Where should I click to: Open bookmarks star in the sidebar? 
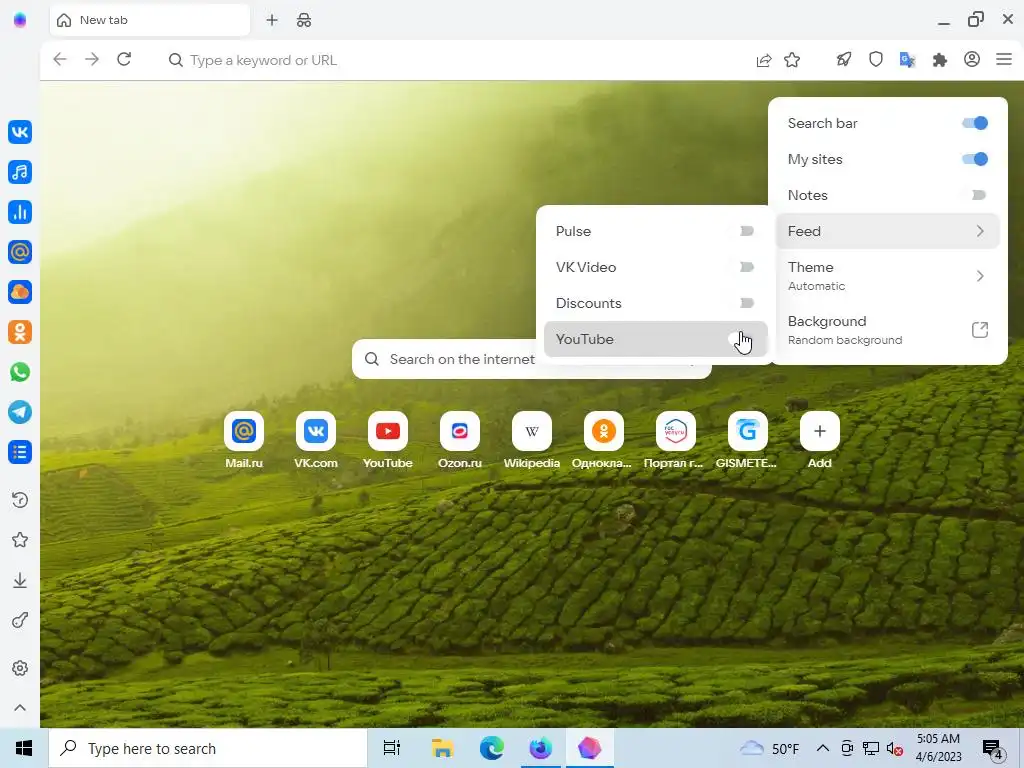20,540
